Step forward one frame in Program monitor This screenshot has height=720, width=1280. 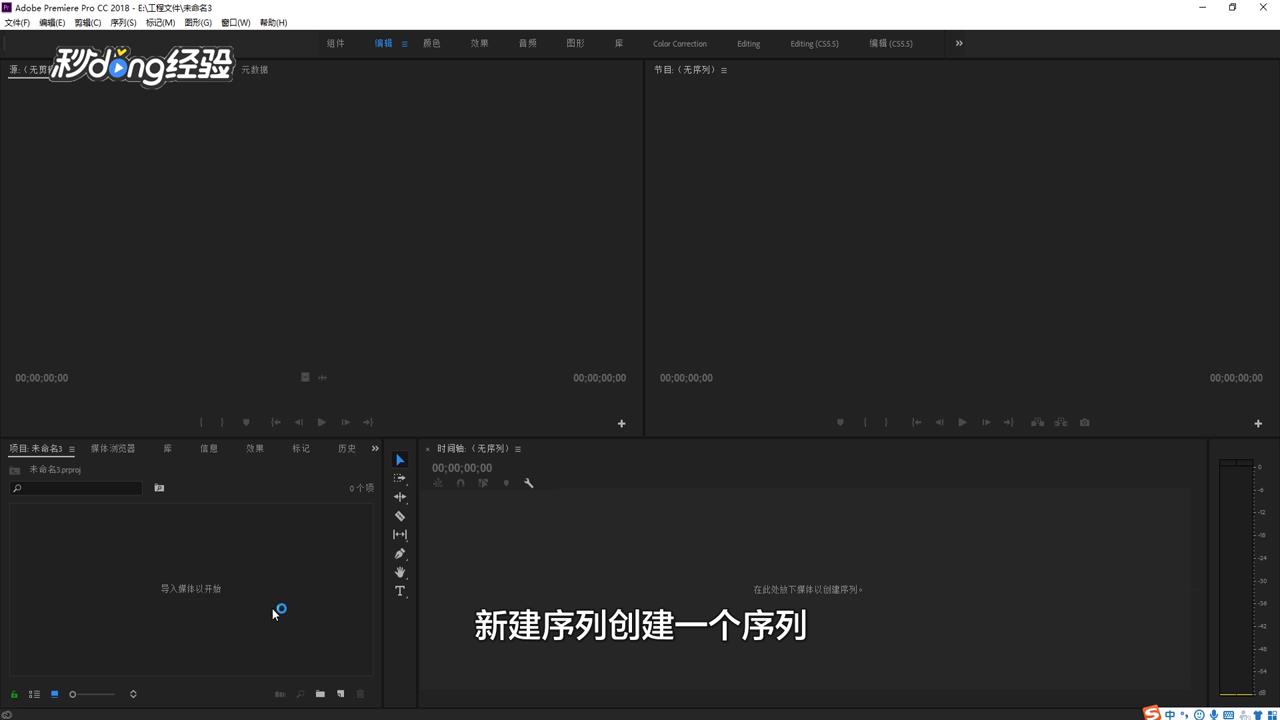pos(985,422)
